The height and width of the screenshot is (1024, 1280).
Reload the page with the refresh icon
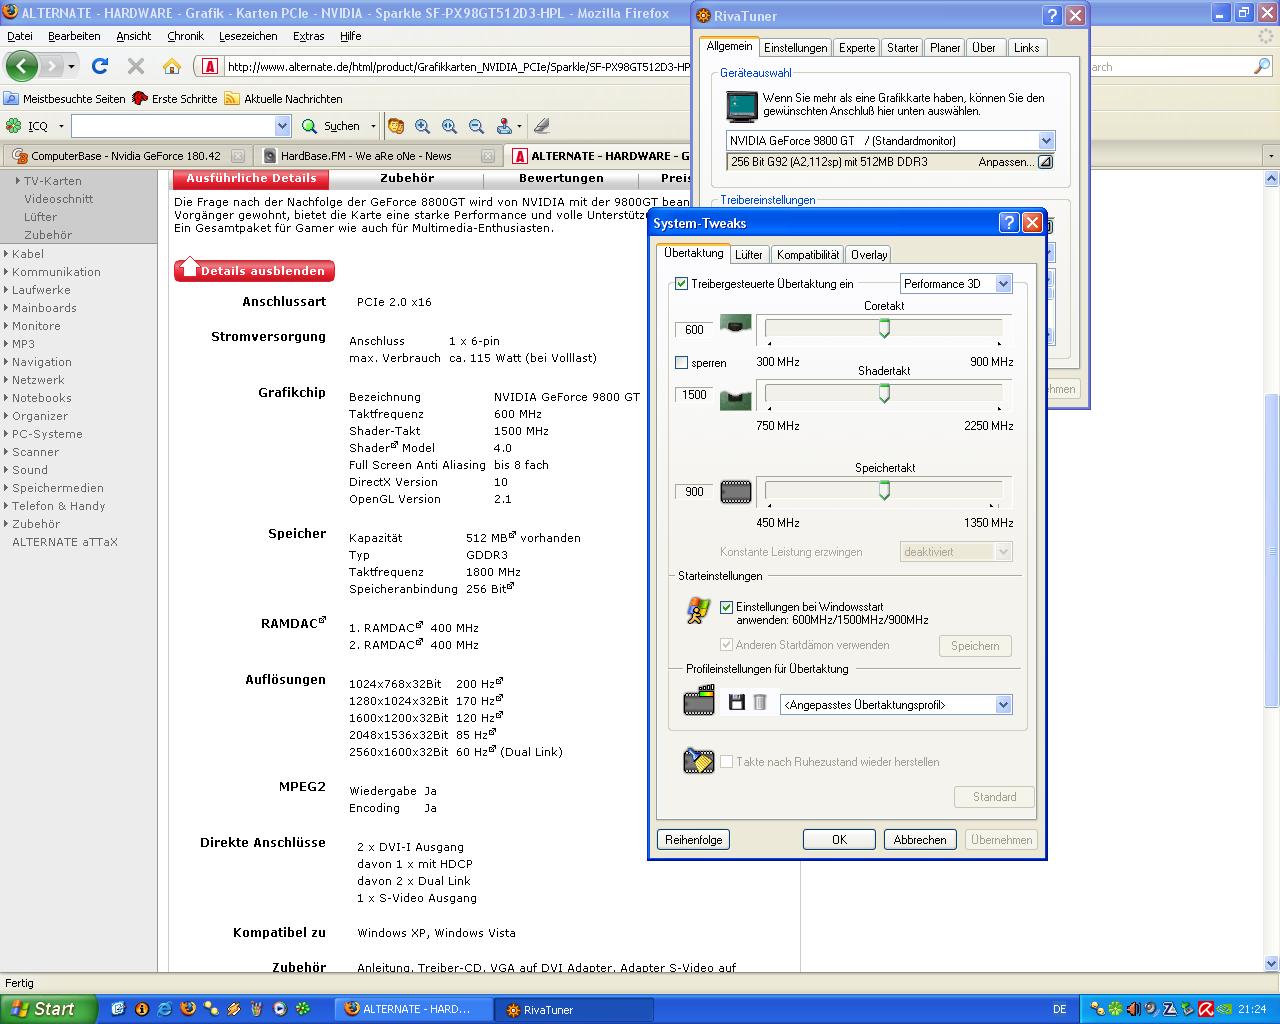tap(99, 66)
